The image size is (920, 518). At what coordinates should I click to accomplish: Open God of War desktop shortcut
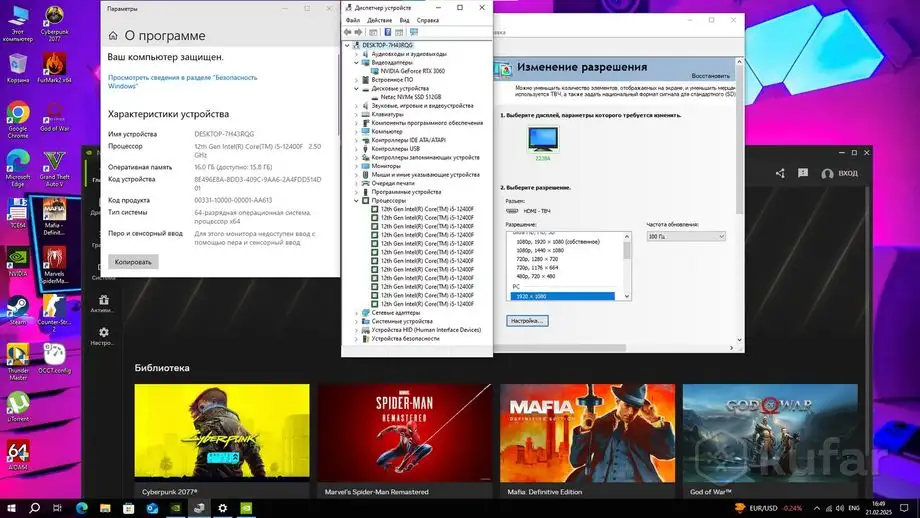(54, 117)
